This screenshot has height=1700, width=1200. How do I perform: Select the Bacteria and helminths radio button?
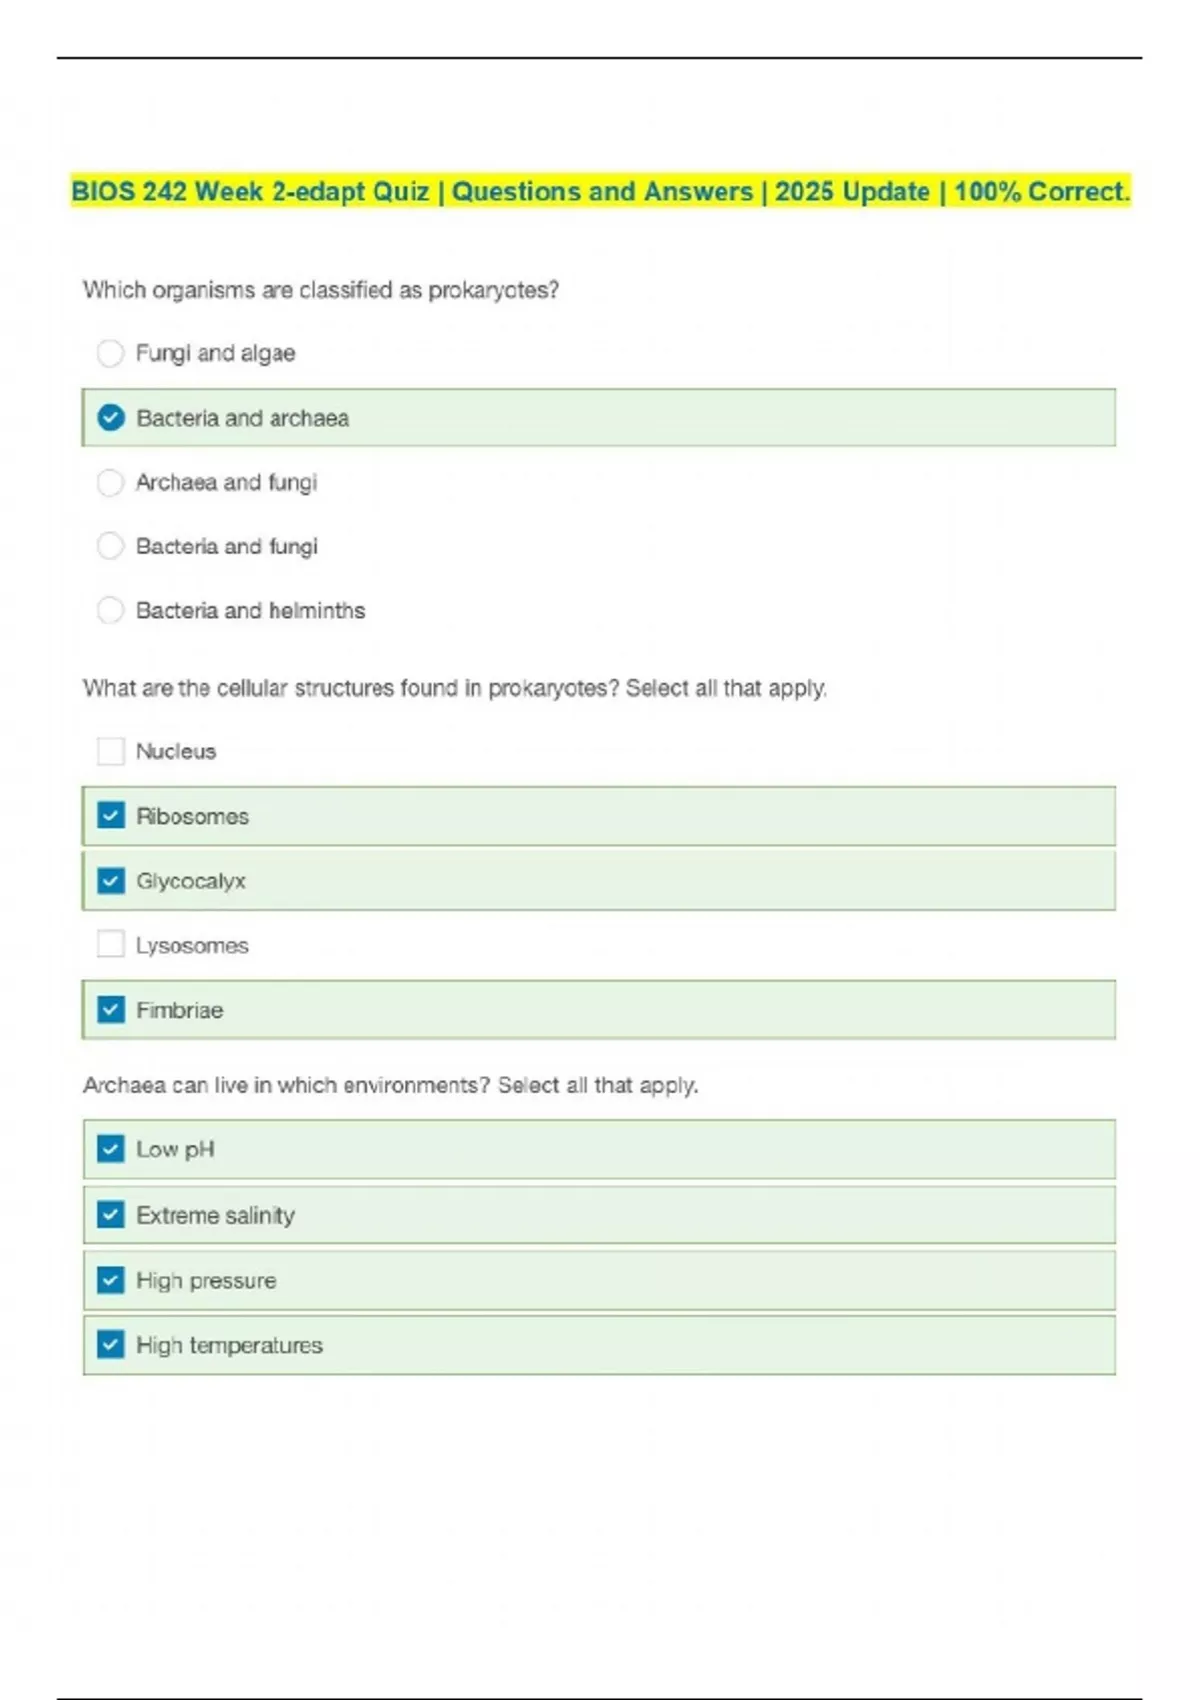[x=110, y=610]
